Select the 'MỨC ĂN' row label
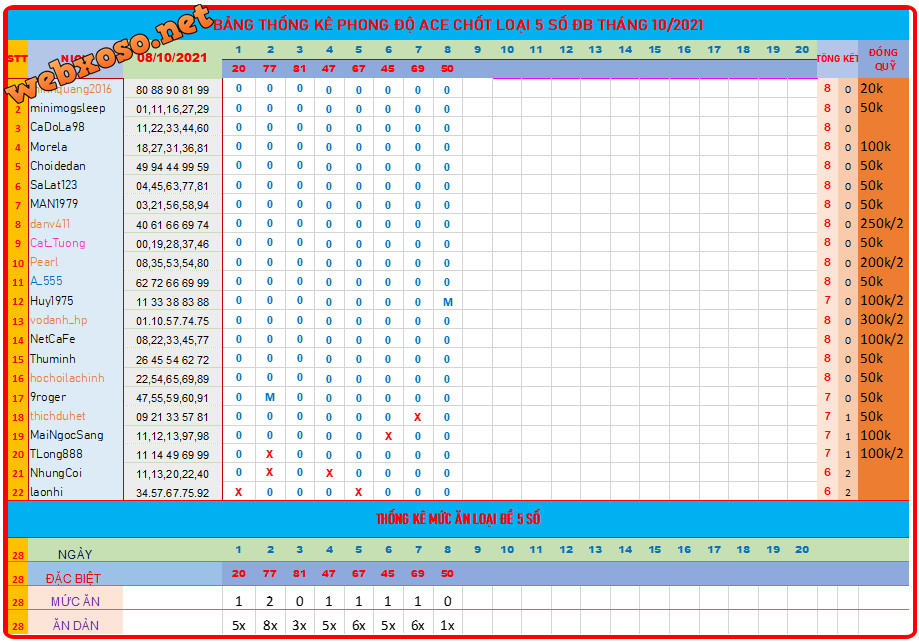919x642 pixels. 75,602
